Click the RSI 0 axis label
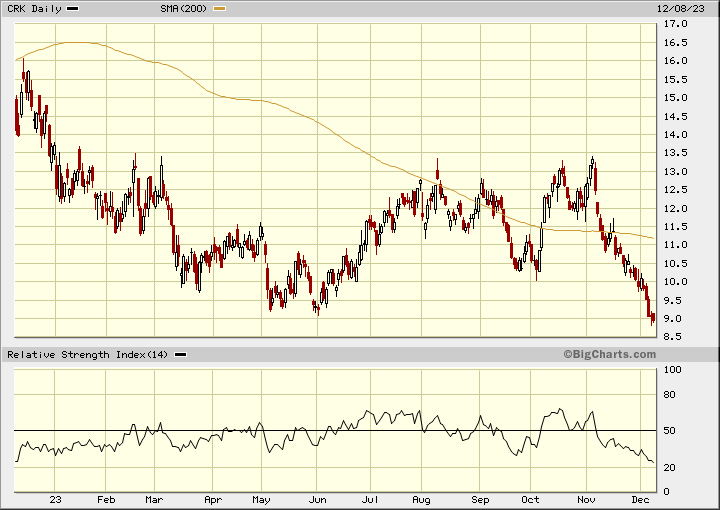Screen dimensions: 720x510 (x=667, y=492)
